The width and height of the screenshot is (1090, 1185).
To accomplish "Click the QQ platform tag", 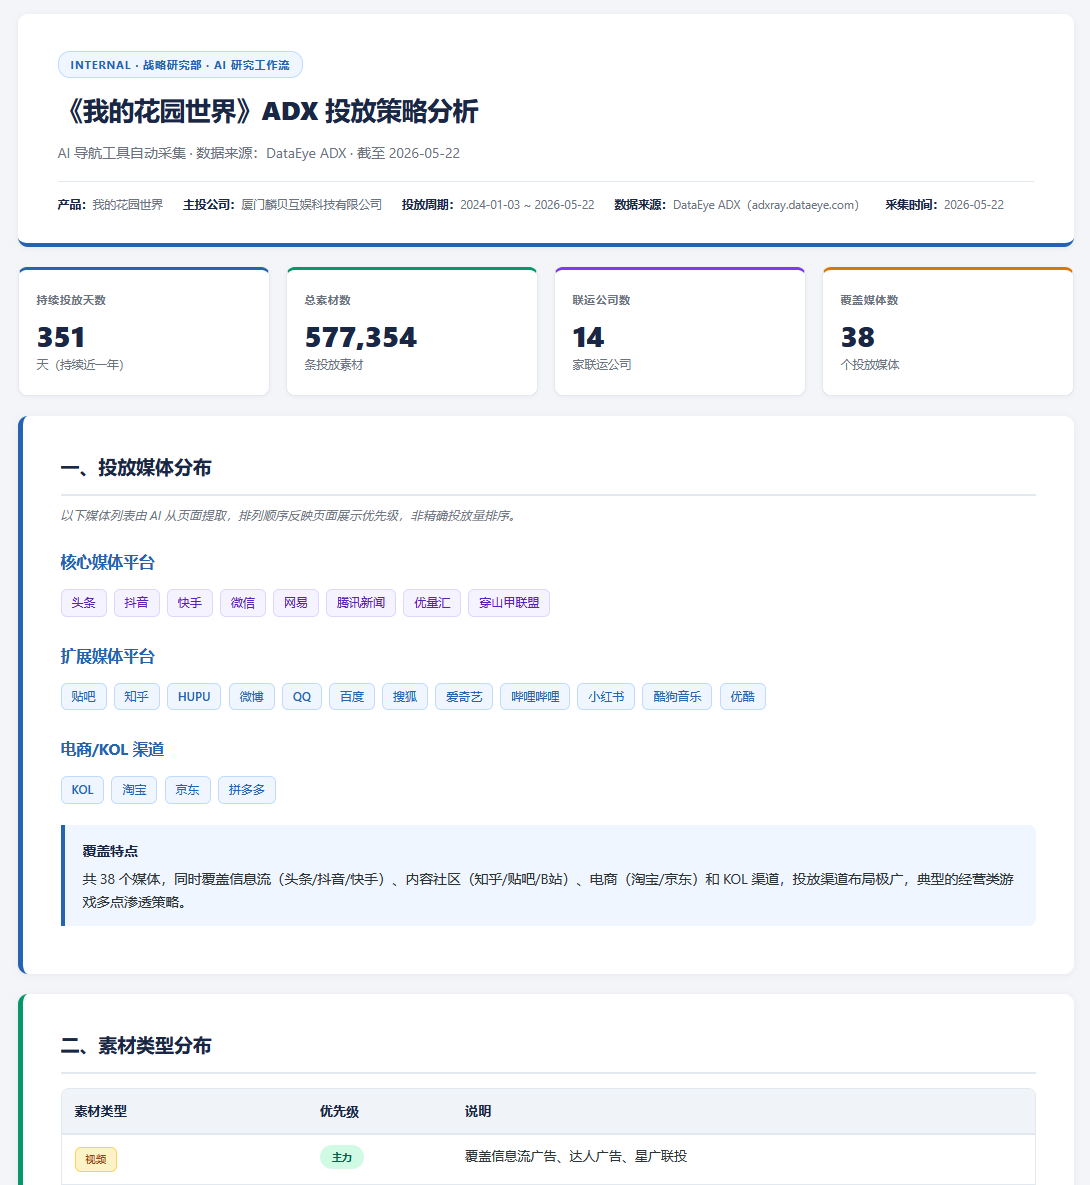I will pos(302,697).
